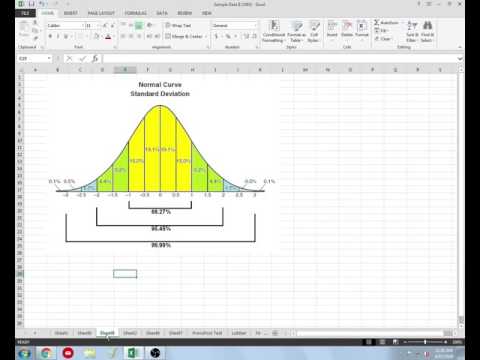Decrease font size with the smaller A
The image size is (480, 360).
(x=113, y=26)
